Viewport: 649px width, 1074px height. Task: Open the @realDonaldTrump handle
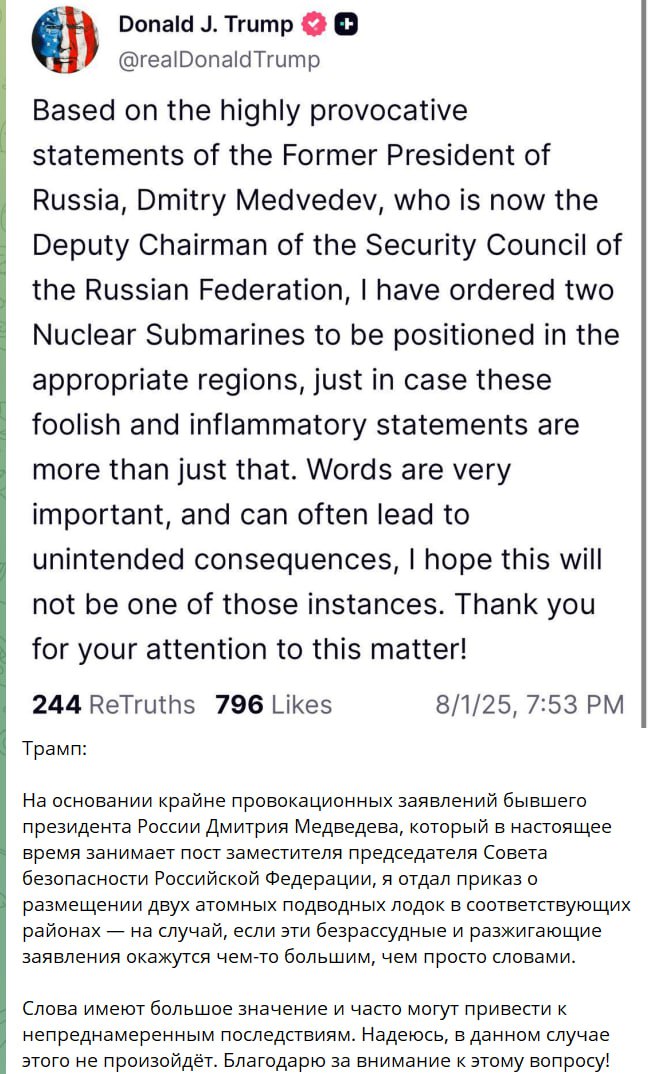pyautogui.click(x=219, y=60)
